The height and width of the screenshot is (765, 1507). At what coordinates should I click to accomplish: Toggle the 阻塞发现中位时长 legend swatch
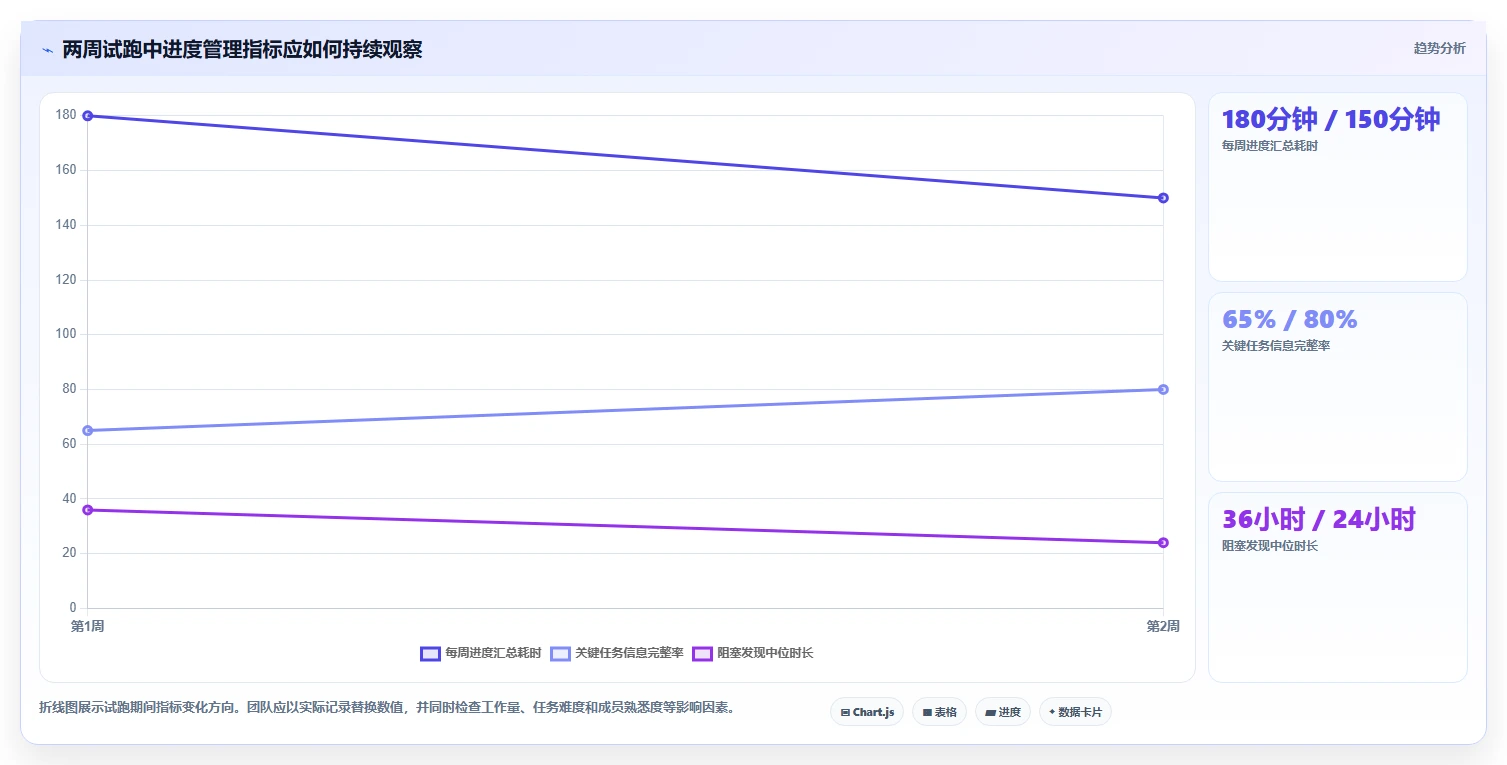coord(702,653)
